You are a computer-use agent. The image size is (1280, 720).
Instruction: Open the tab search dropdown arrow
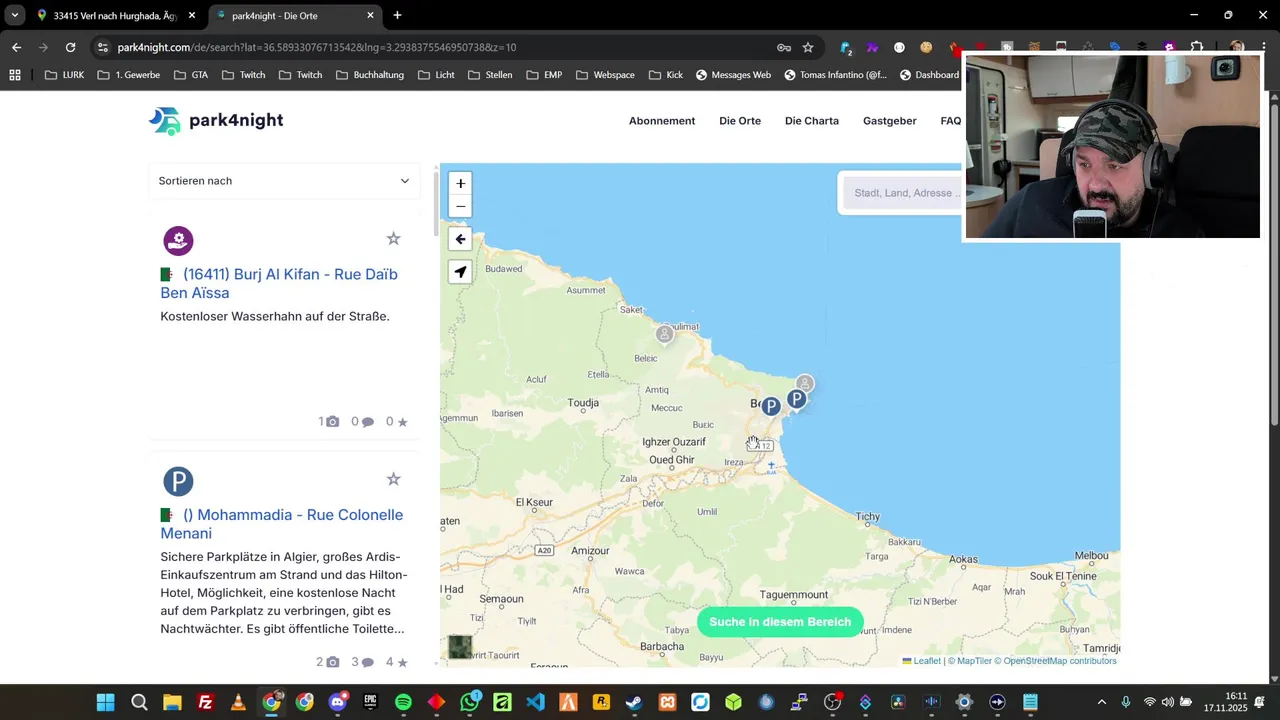(14, 16)
